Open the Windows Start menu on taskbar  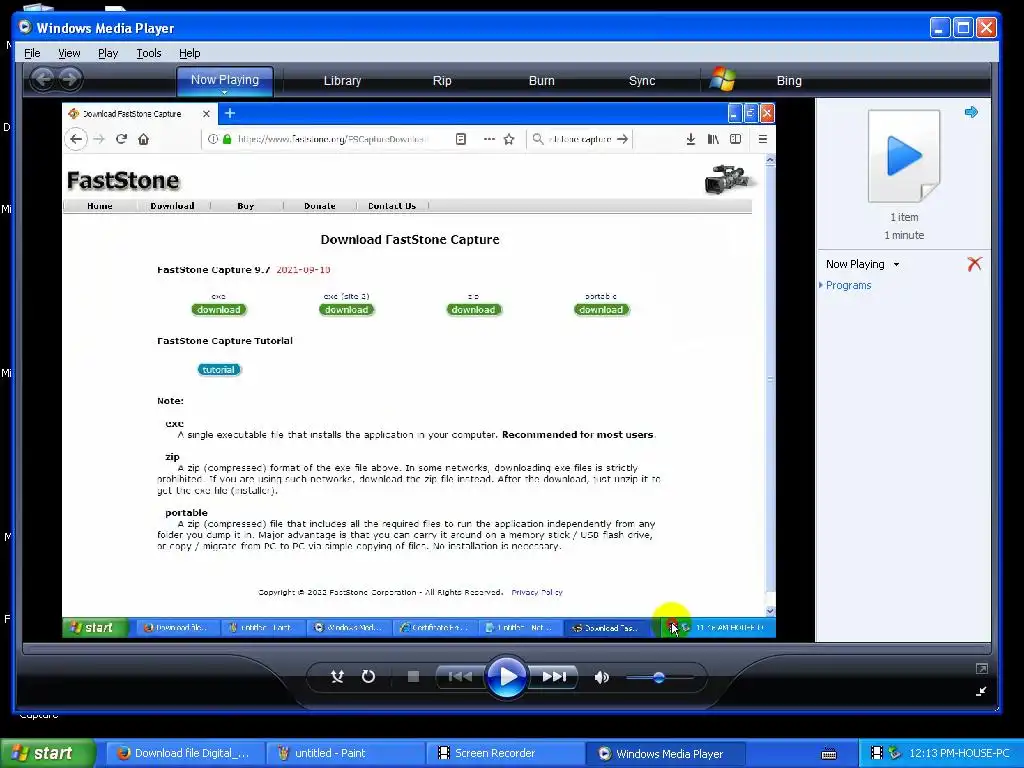[x=47, y=753]
